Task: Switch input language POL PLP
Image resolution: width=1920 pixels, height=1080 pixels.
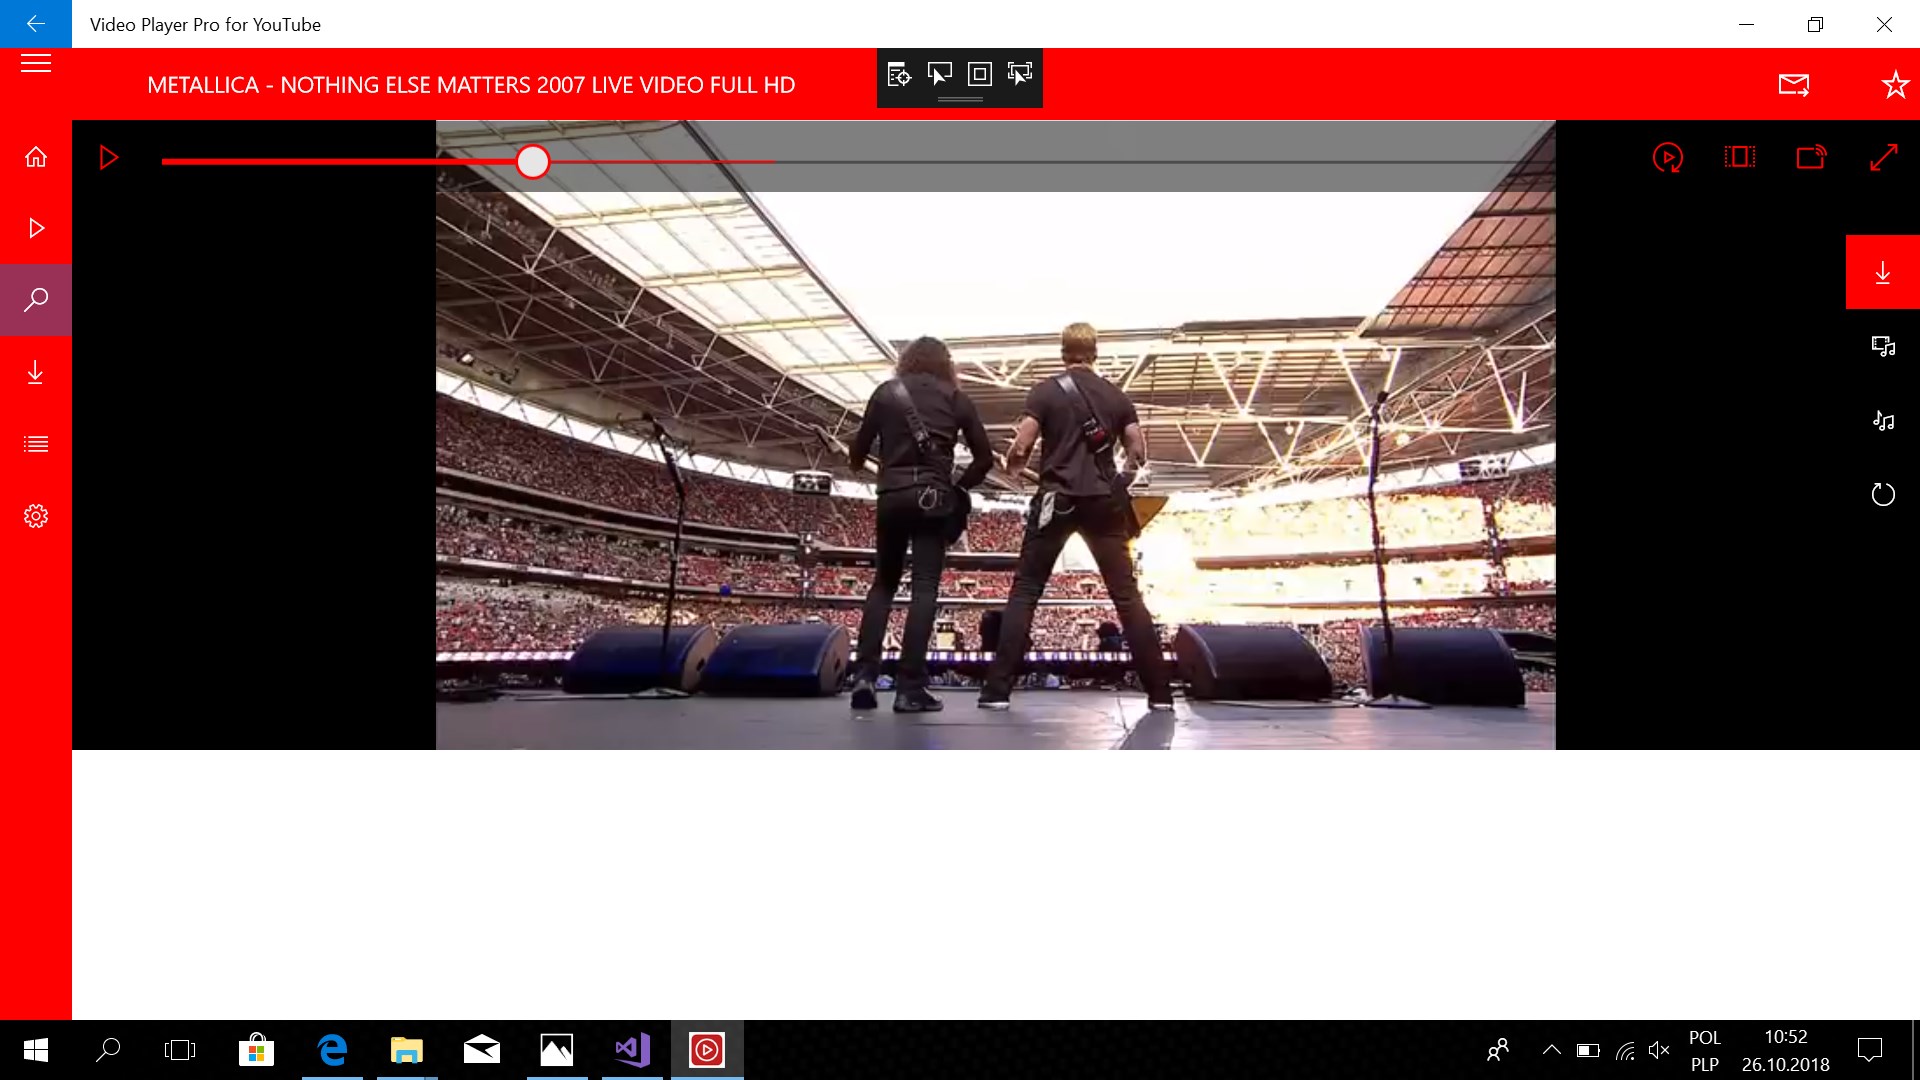Action: pyautogui.click(x=1705, y=1050)
